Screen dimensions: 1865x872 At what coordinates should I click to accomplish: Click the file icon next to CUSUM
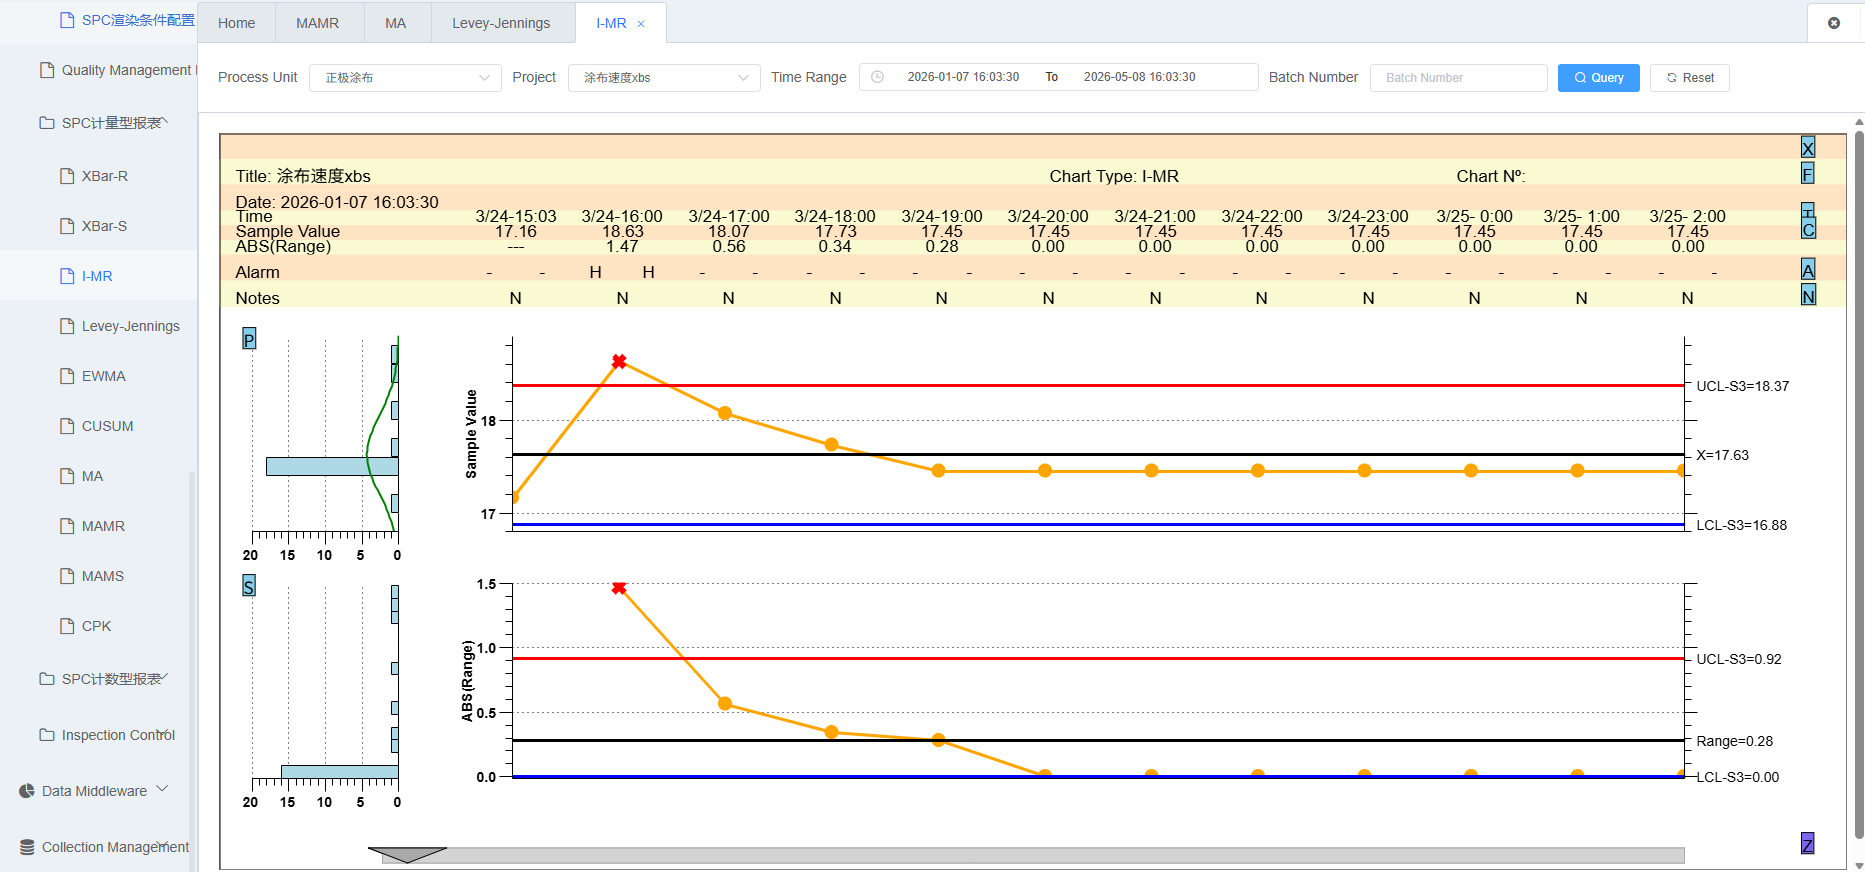click(x=67, y=426)
